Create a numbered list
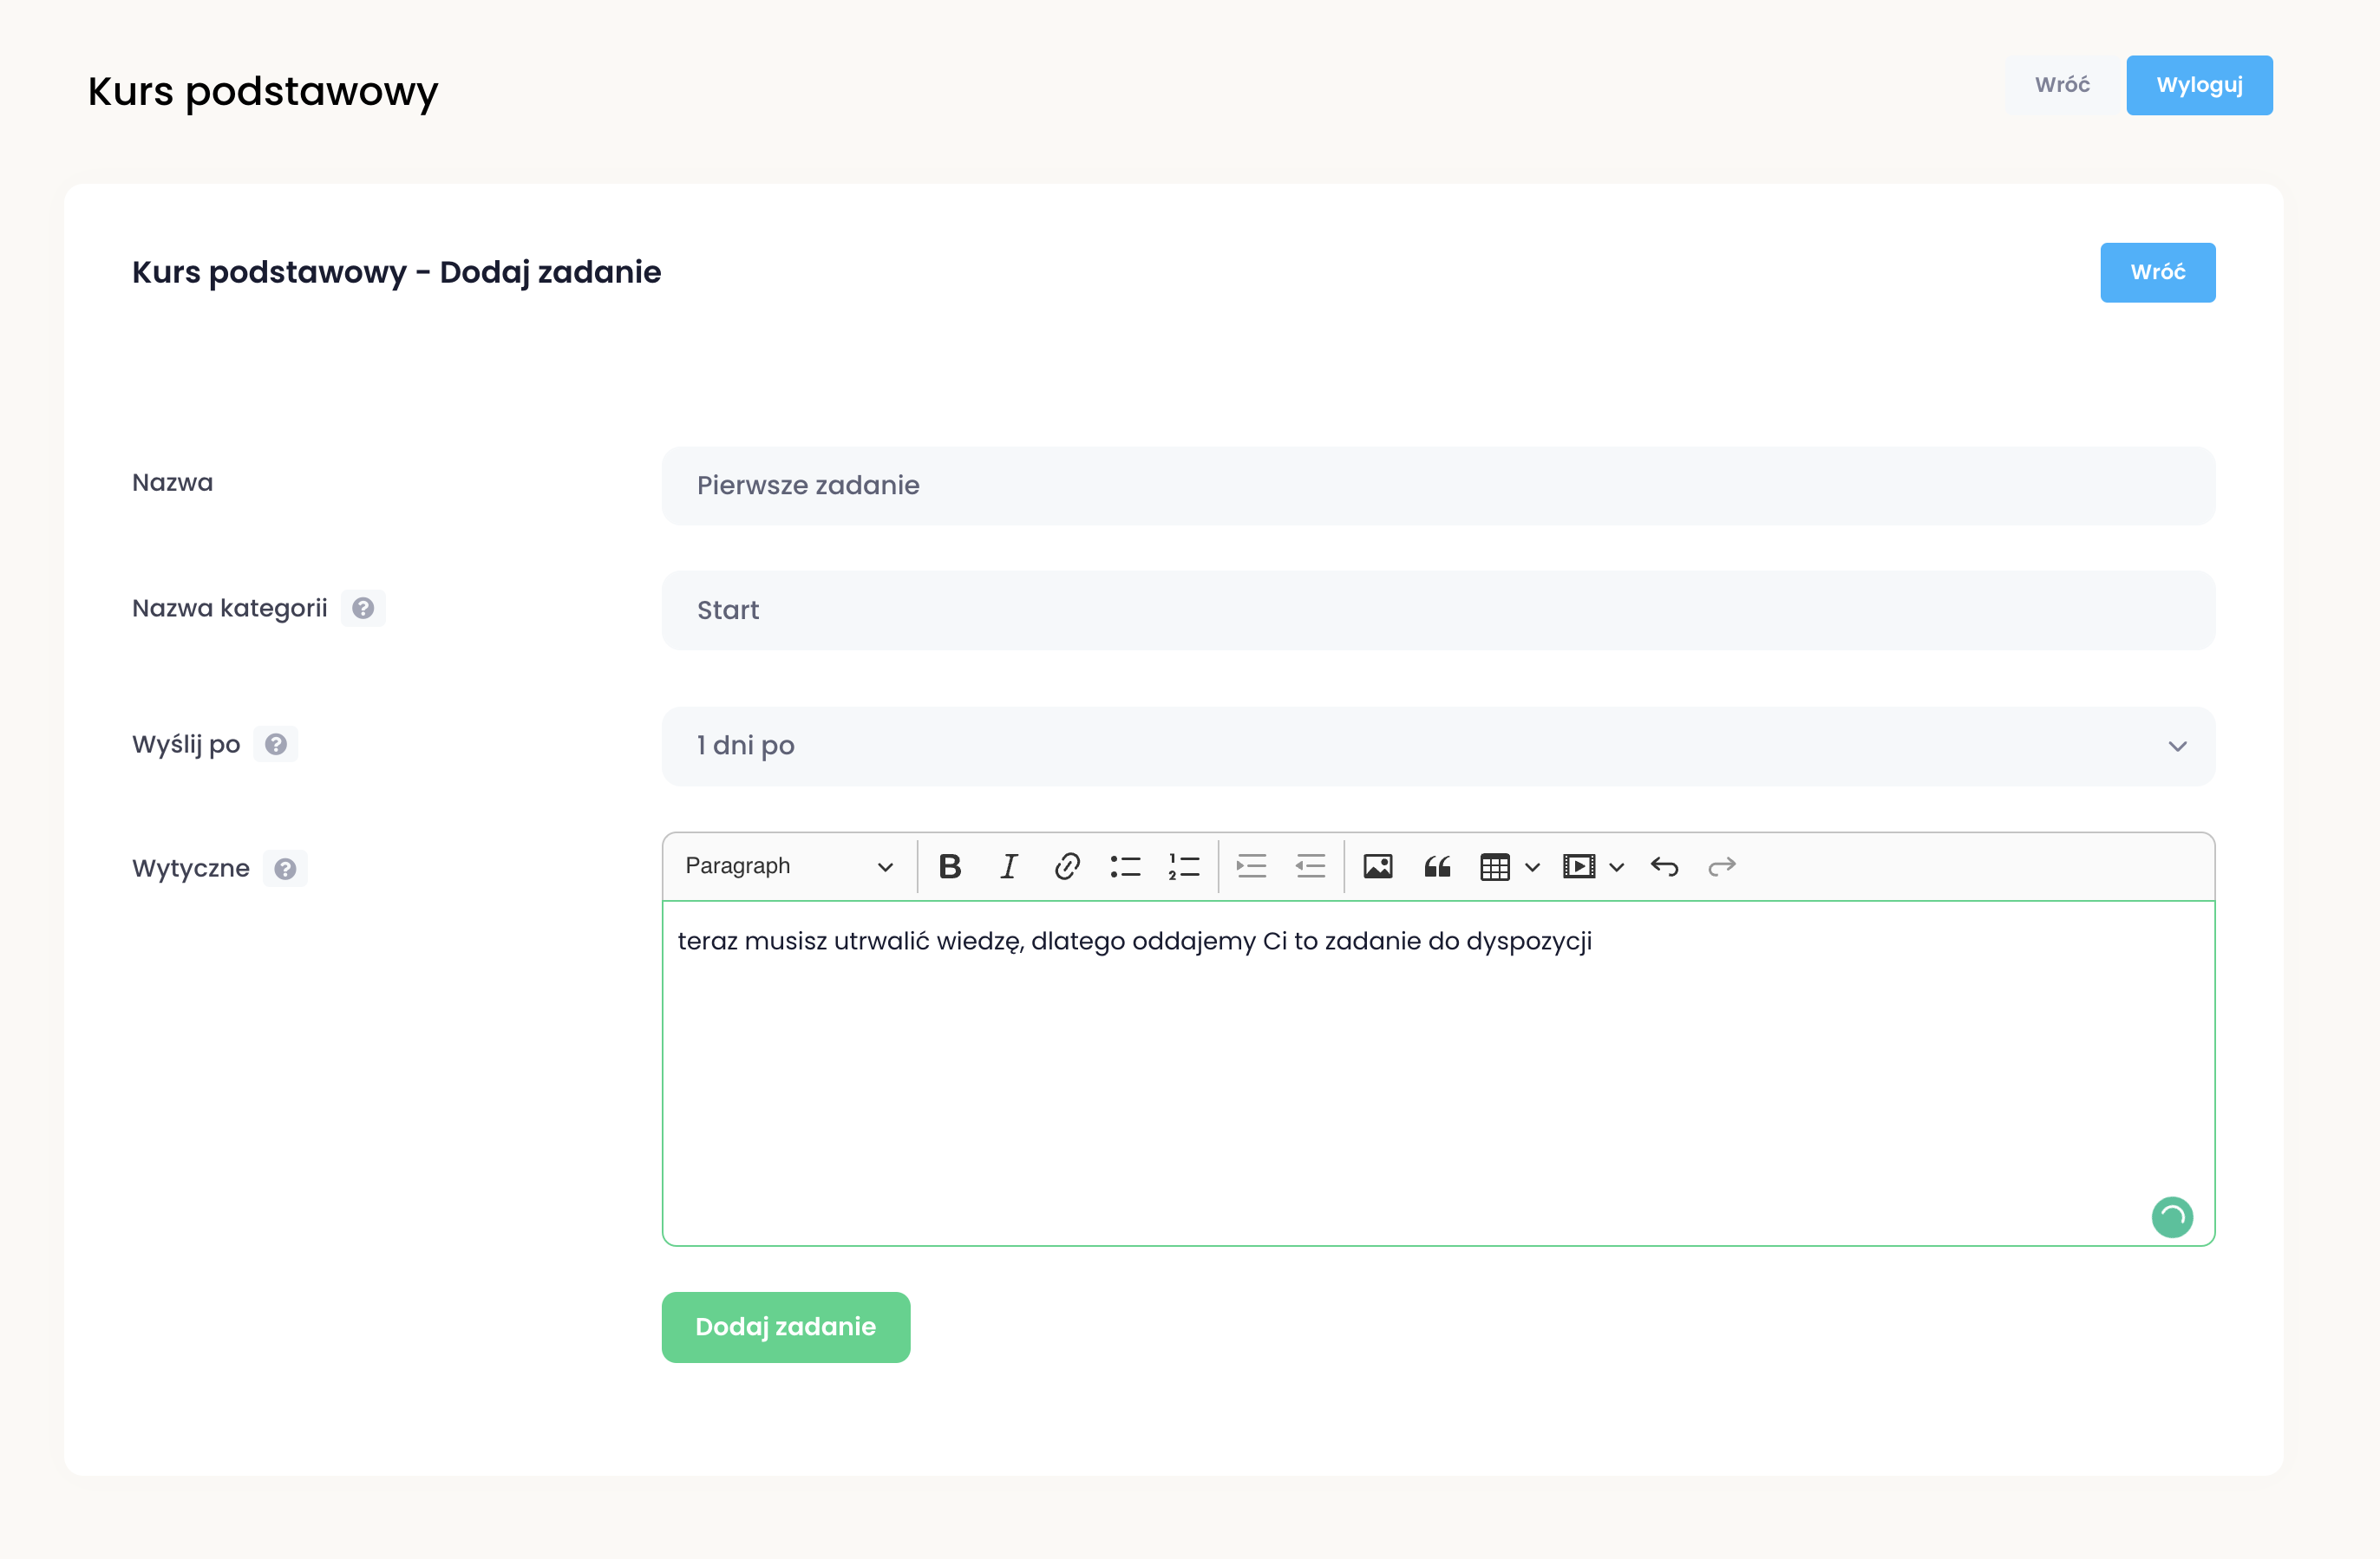This screenshot has width=2380, height=1559. (x=1183, y=866)
